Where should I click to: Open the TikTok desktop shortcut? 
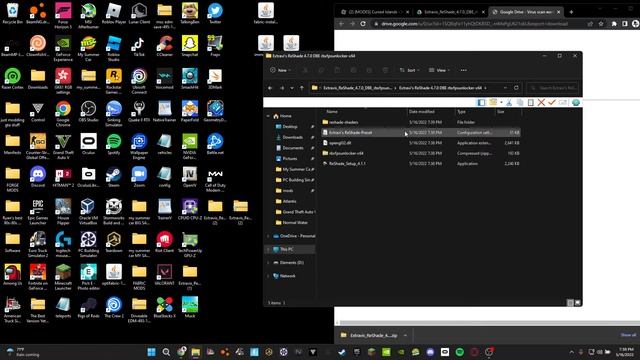[x=139, y=46]
